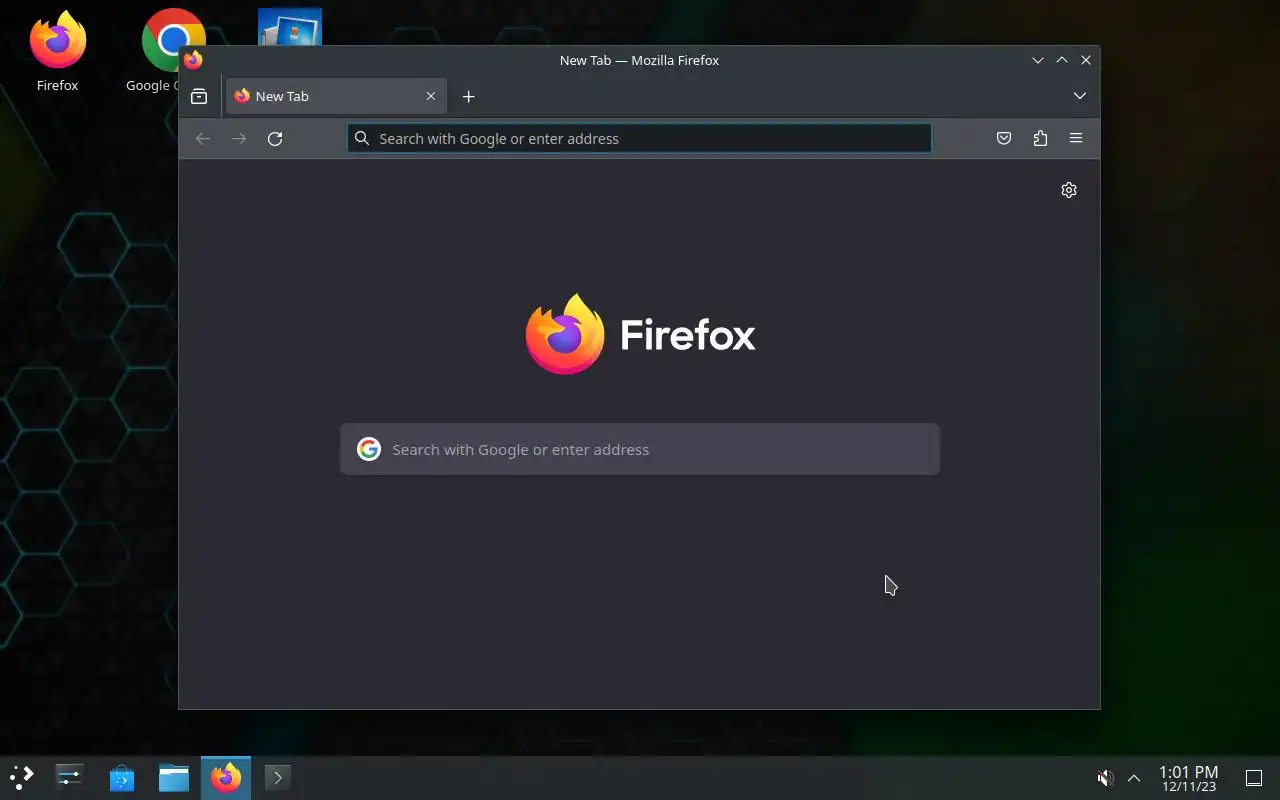Click the Firefox View icon in tab bar
Image resolution: width=1280 pixels, height=800 pixels.
pyautogui.click(x=199, y=97)
